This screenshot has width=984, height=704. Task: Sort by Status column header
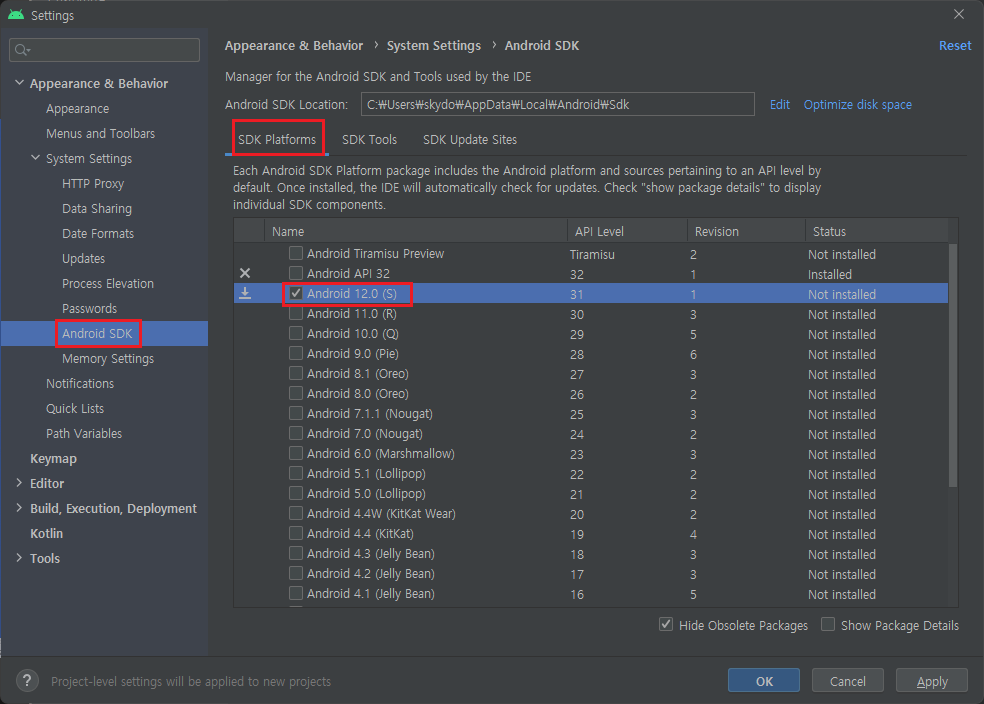(x=877, y=231)
